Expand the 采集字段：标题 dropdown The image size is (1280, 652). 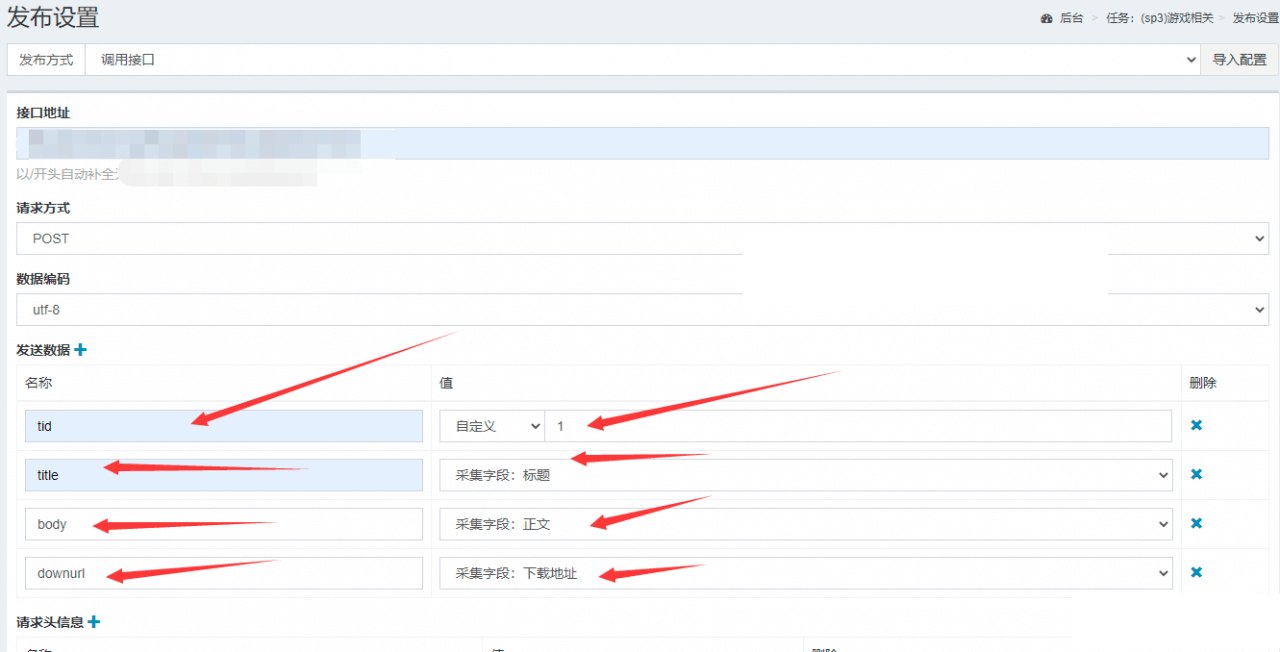805,475
